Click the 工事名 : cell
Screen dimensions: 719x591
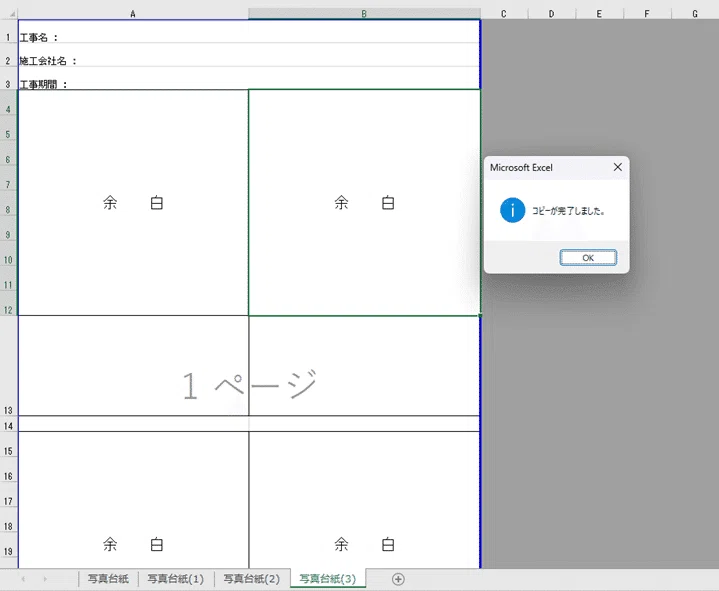pos(133,32)
